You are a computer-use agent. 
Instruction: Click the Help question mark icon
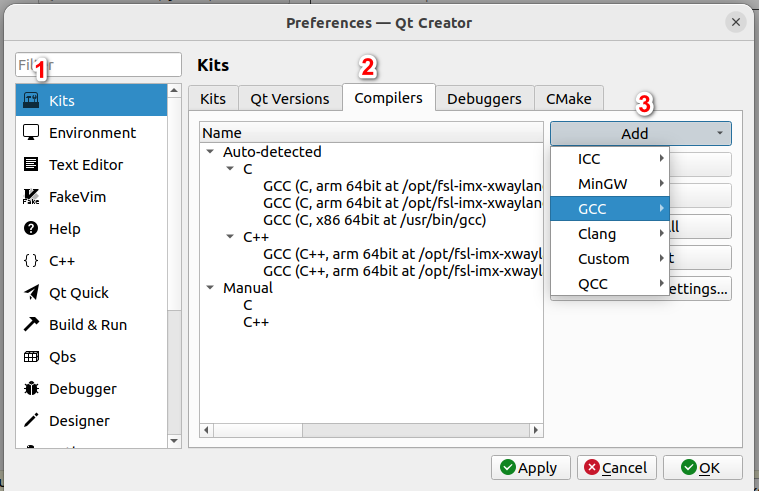coord(31,229)
